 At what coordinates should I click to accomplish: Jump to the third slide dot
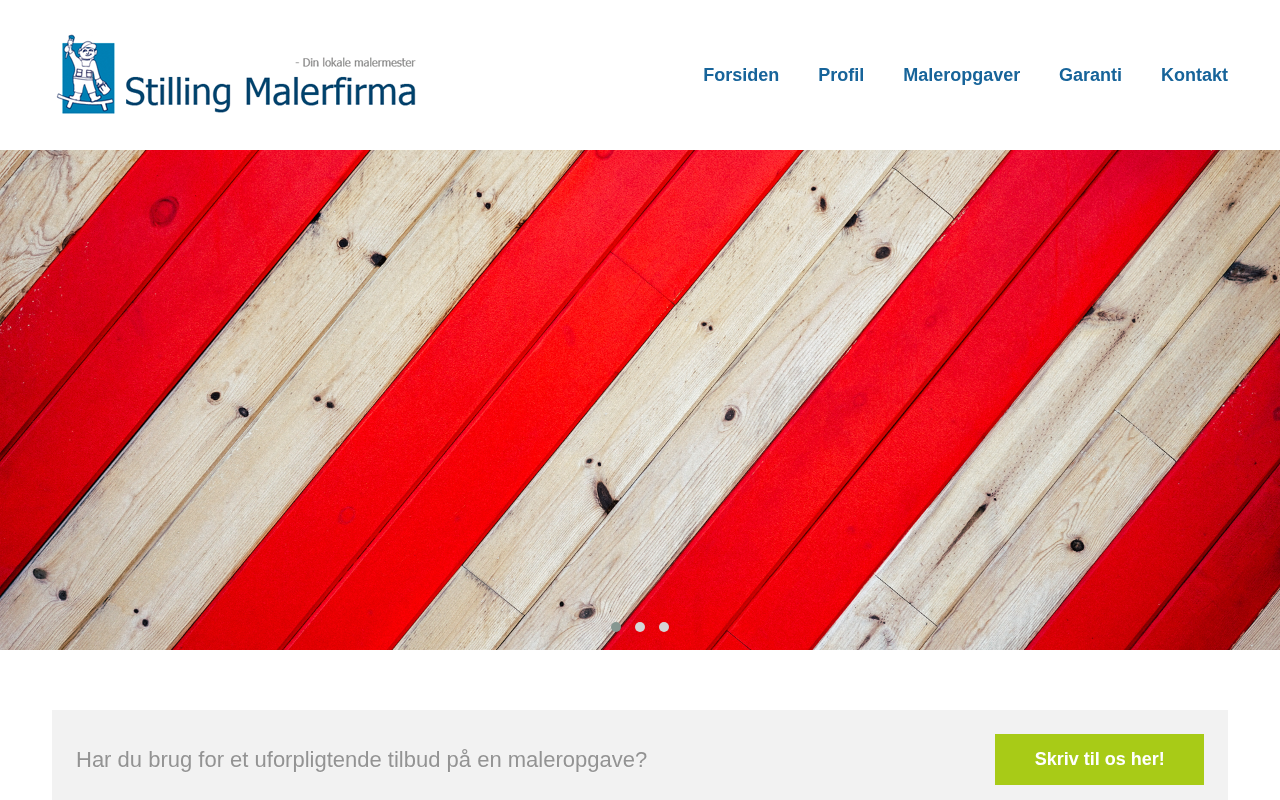(664, 627)
